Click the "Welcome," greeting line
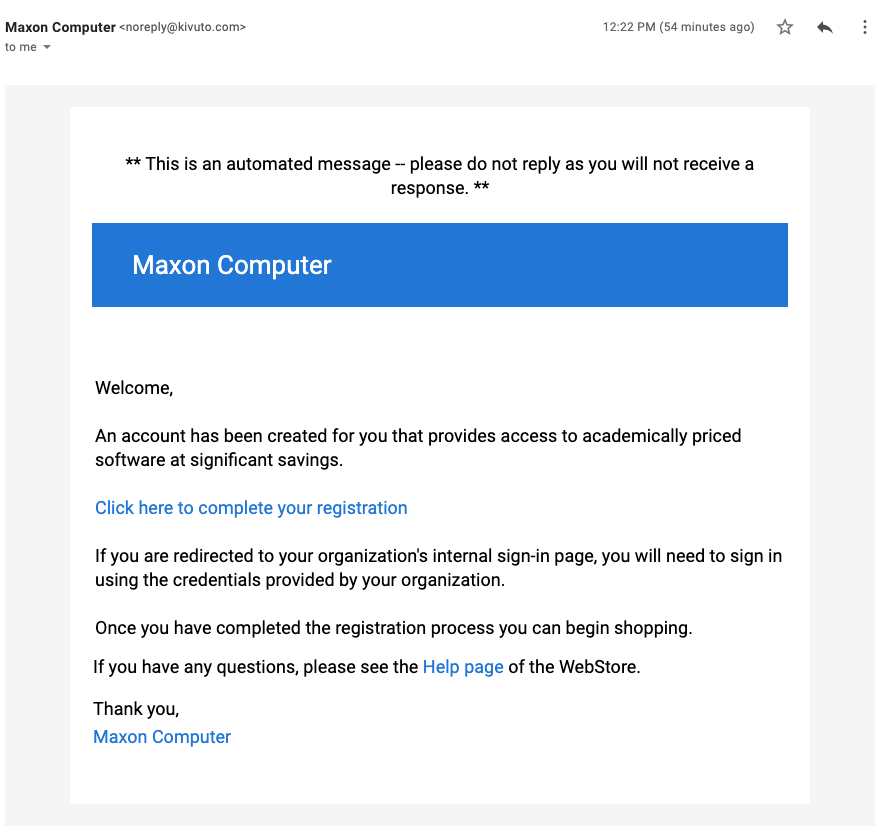Viewport: 877px width, 832px height. (x=134, y=387)
